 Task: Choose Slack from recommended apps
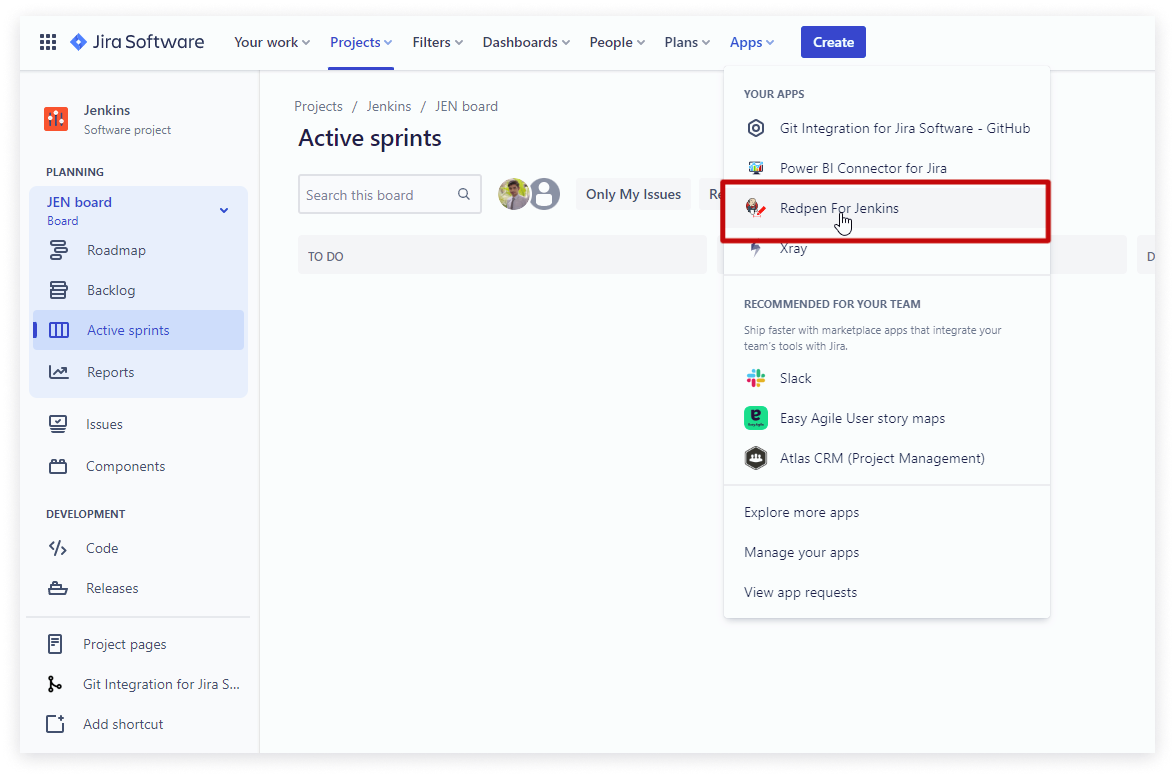coord(886,378)
